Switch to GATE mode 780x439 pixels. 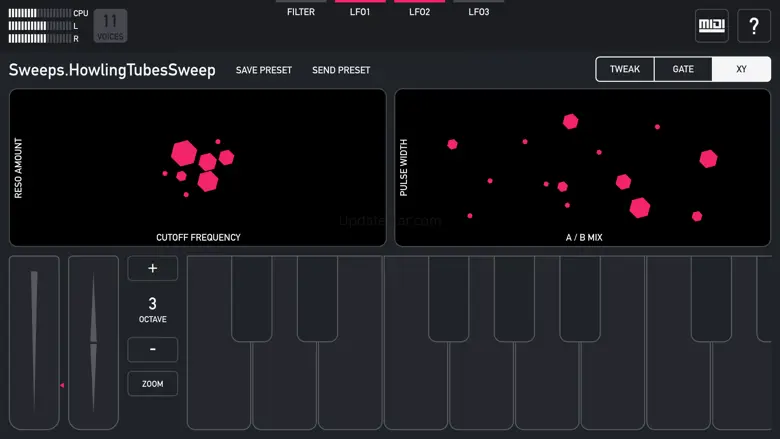[x=683, y=69]
